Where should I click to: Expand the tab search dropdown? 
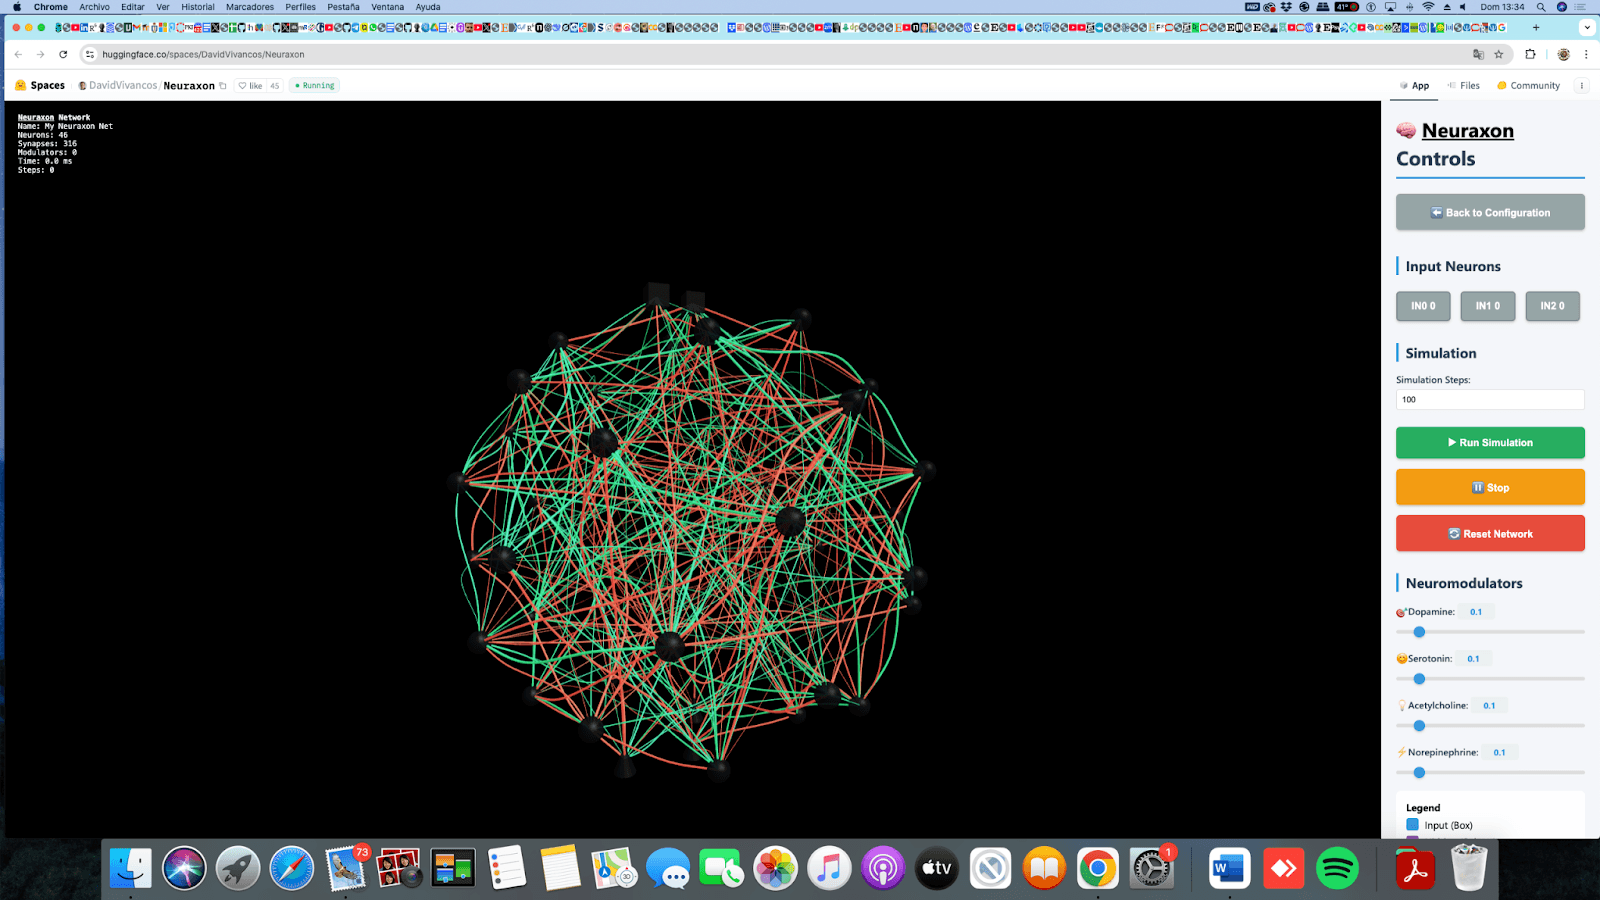(x=1587, y=28)
